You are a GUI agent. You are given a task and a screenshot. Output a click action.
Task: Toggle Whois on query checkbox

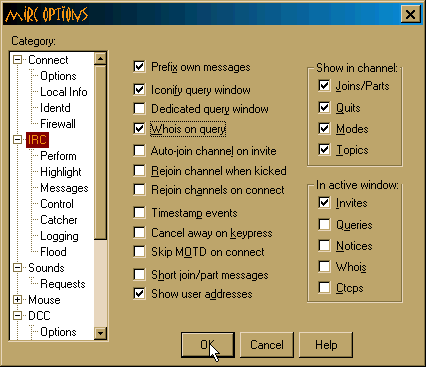[139, 129]
